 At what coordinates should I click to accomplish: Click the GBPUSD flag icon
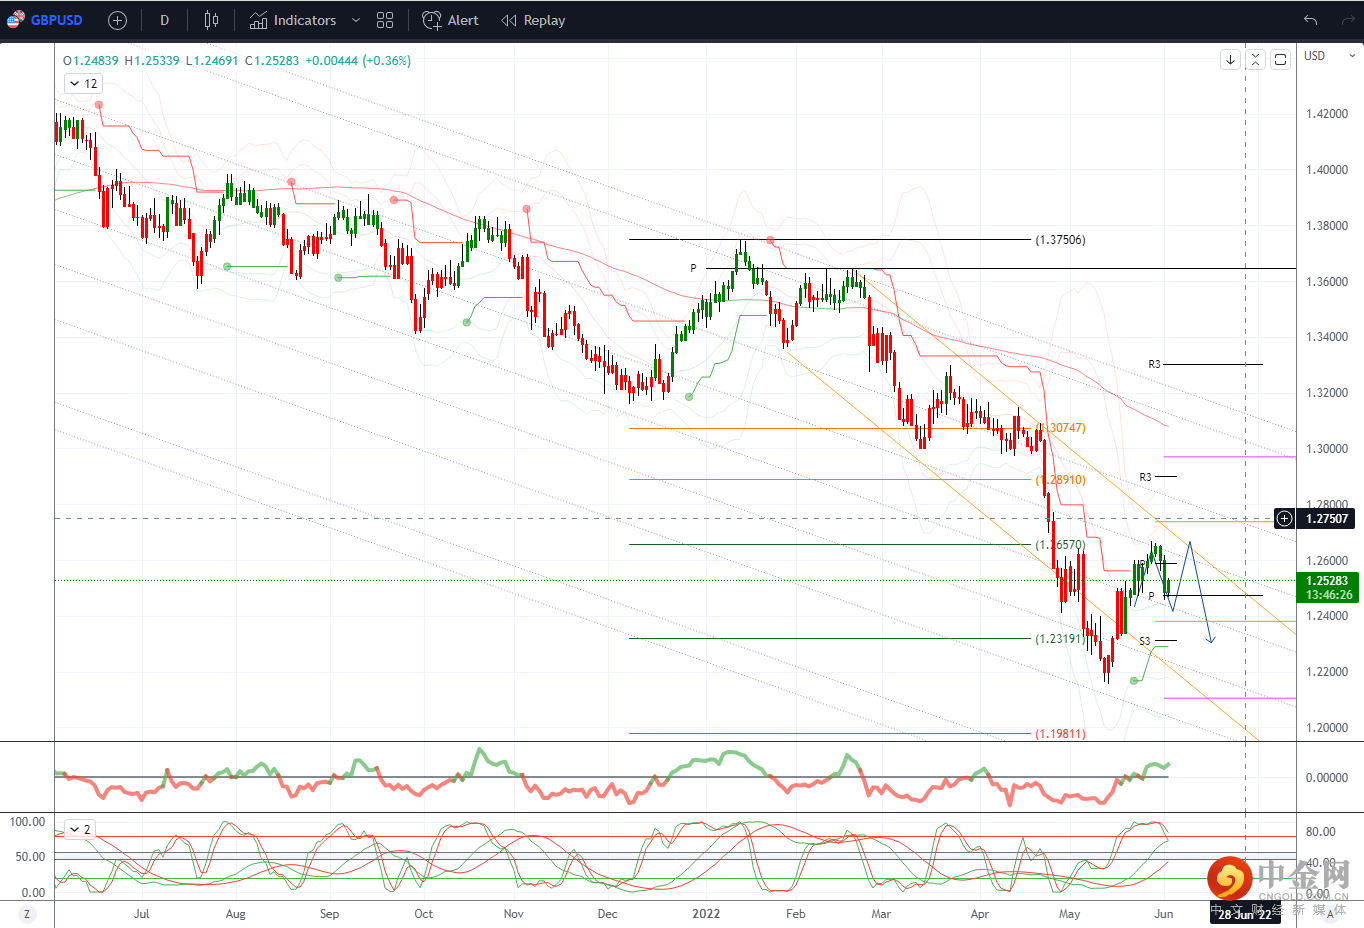15,20
